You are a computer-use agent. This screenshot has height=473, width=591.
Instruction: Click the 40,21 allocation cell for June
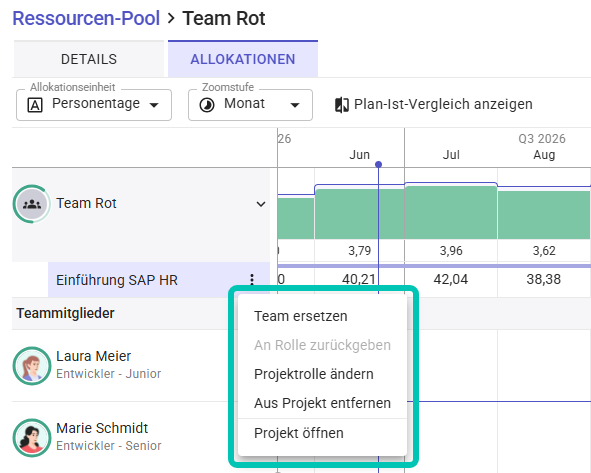point(359,279)
